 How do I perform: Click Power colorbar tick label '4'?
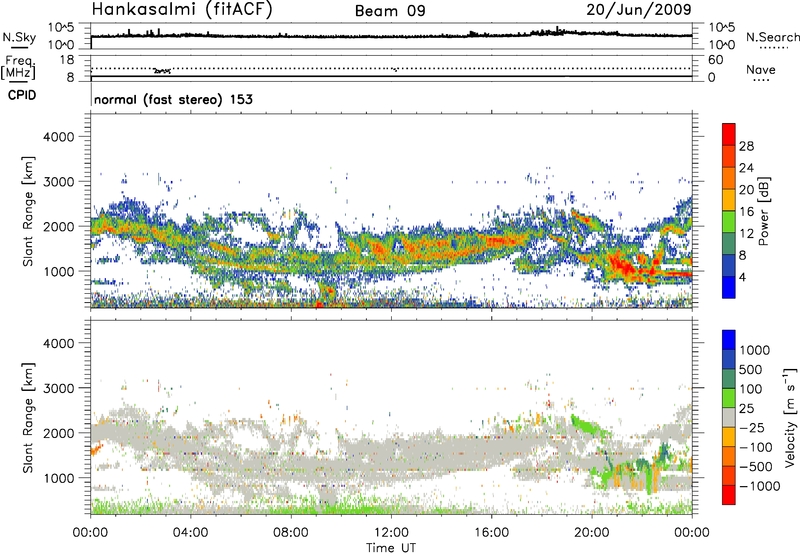pos(743,277)
